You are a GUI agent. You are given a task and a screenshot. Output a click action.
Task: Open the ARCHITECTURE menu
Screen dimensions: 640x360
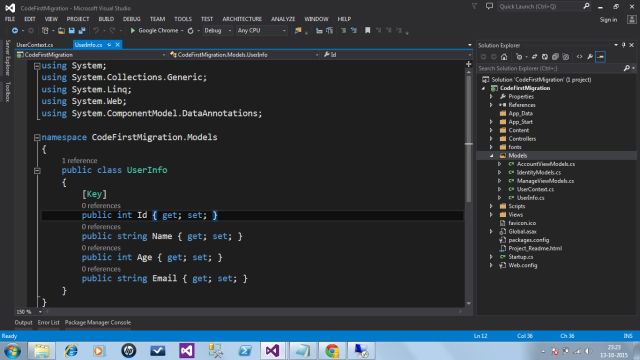tap(242, 19)
